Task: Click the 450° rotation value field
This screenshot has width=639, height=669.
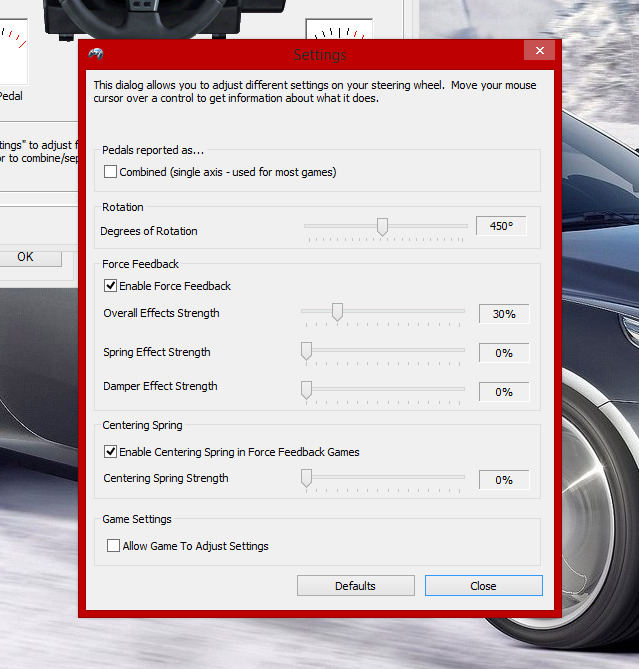Action: coord(501,226)
